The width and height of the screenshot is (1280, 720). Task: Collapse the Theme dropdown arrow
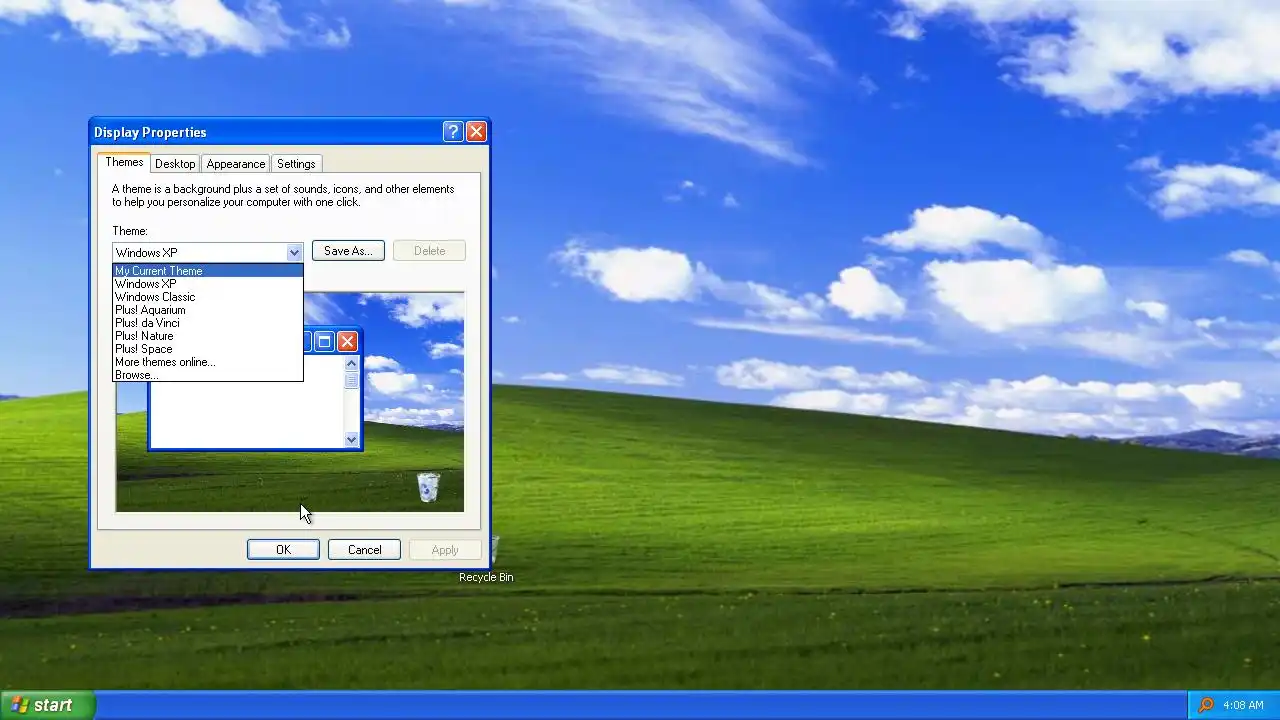294,253
